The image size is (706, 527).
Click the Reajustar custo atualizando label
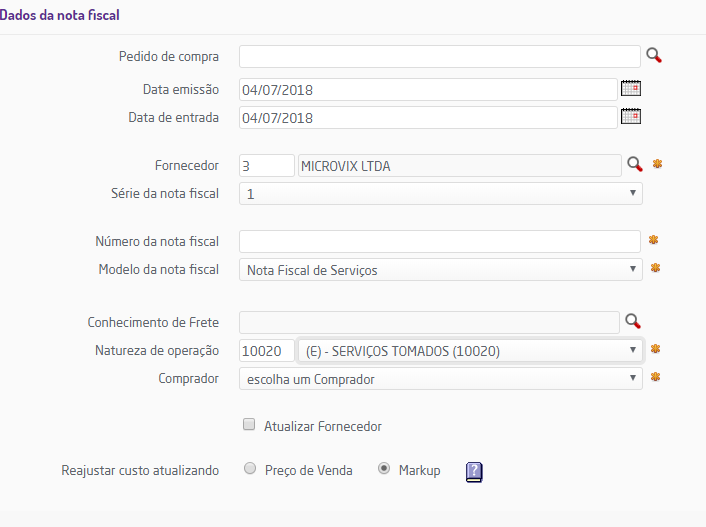140,470
